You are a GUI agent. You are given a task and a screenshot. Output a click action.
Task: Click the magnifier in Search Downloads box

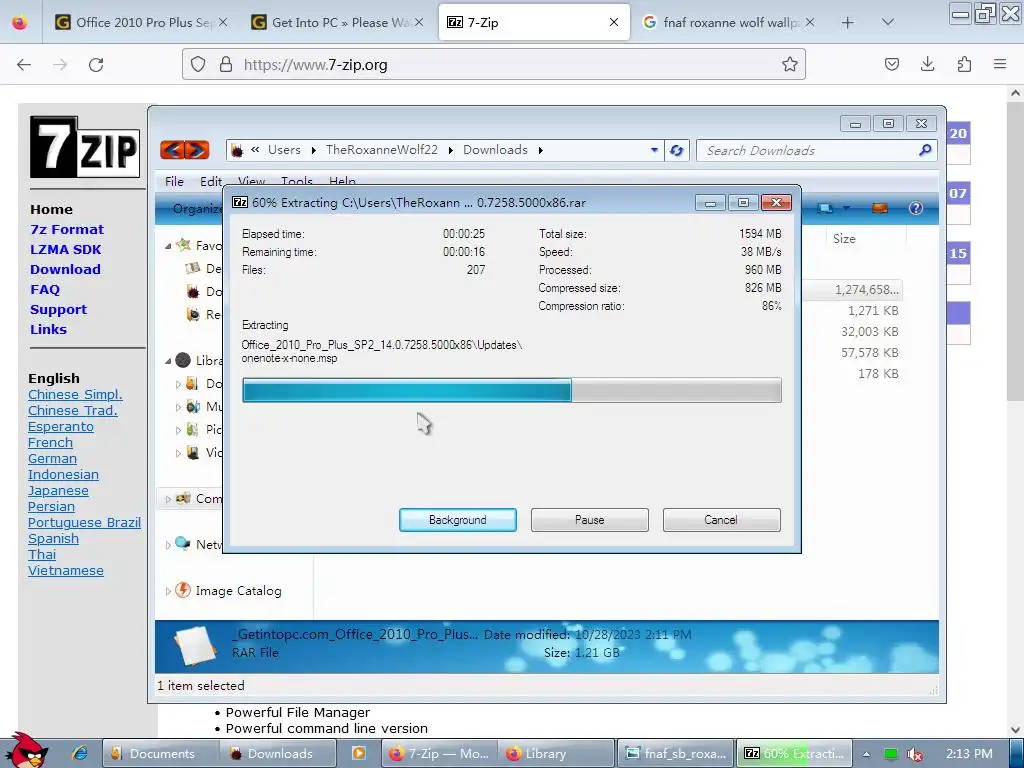click(x=925, y=150)
